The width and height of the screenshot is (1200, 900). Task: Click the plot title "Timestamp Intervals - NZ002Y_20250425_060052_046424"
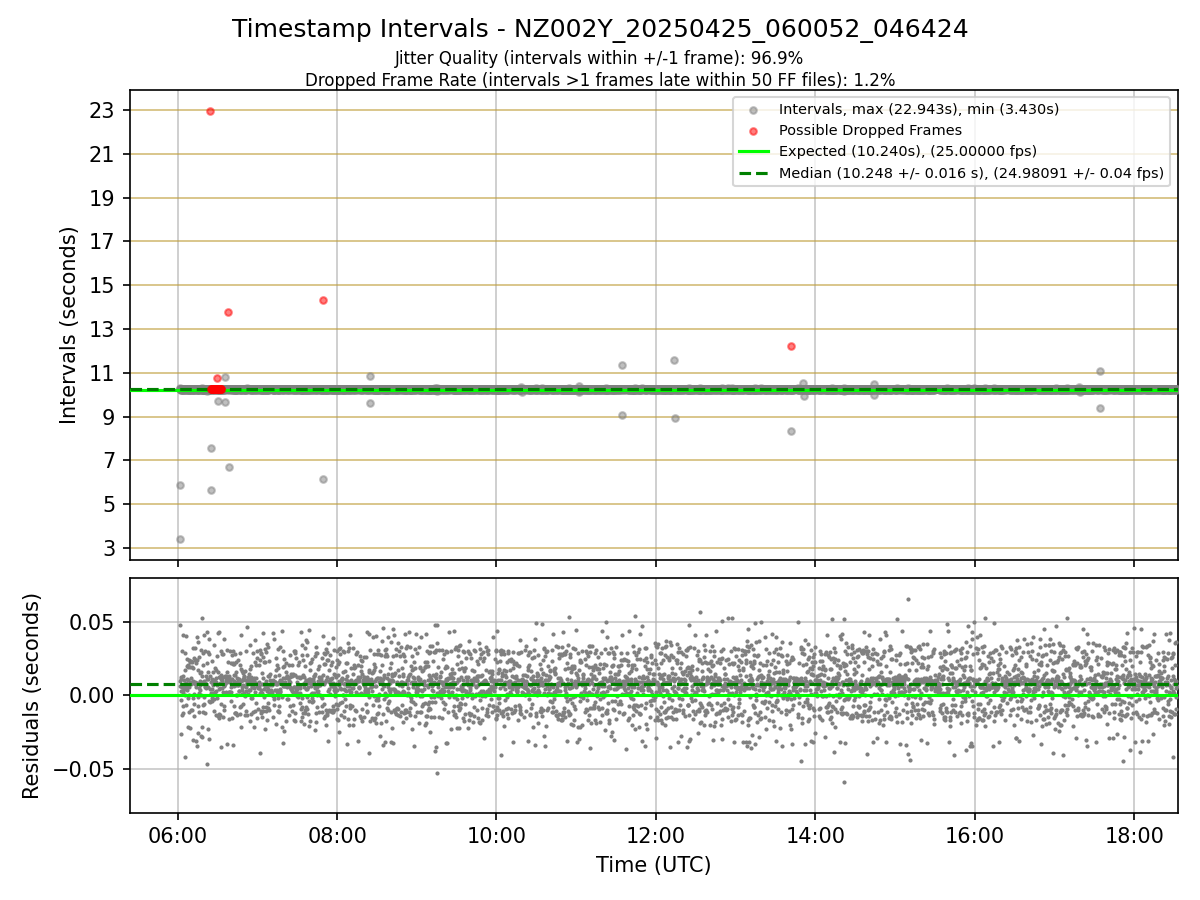click(600, 29)
